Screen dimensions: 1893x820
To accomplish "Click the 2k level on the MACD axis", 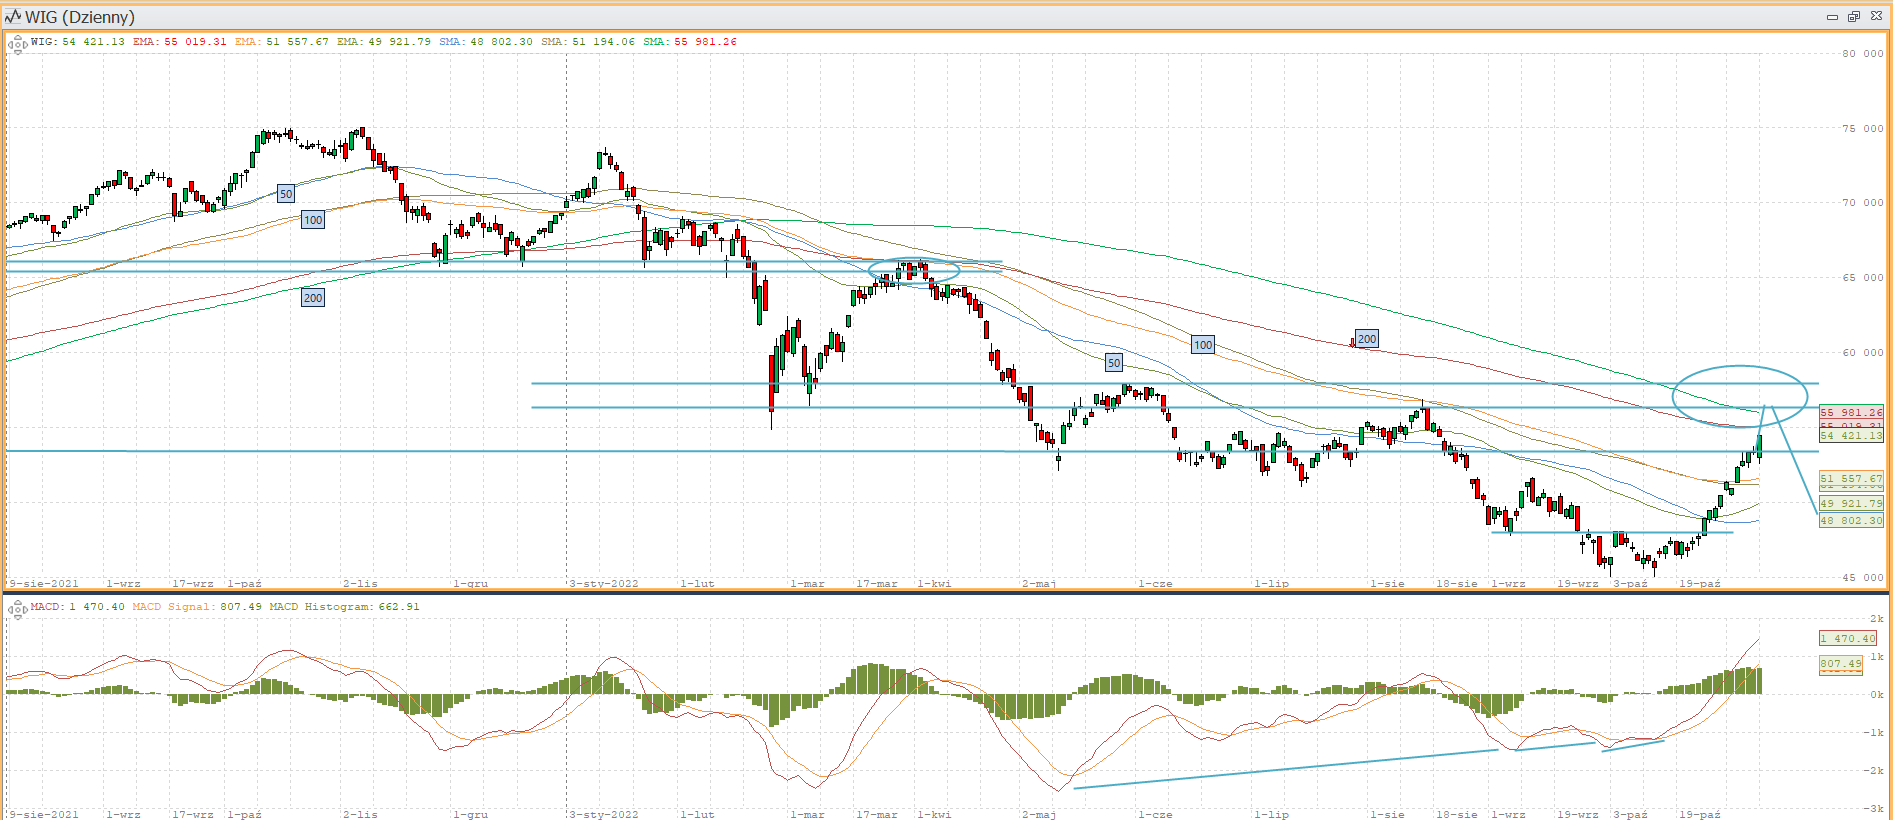I will tap(1877, 618).
